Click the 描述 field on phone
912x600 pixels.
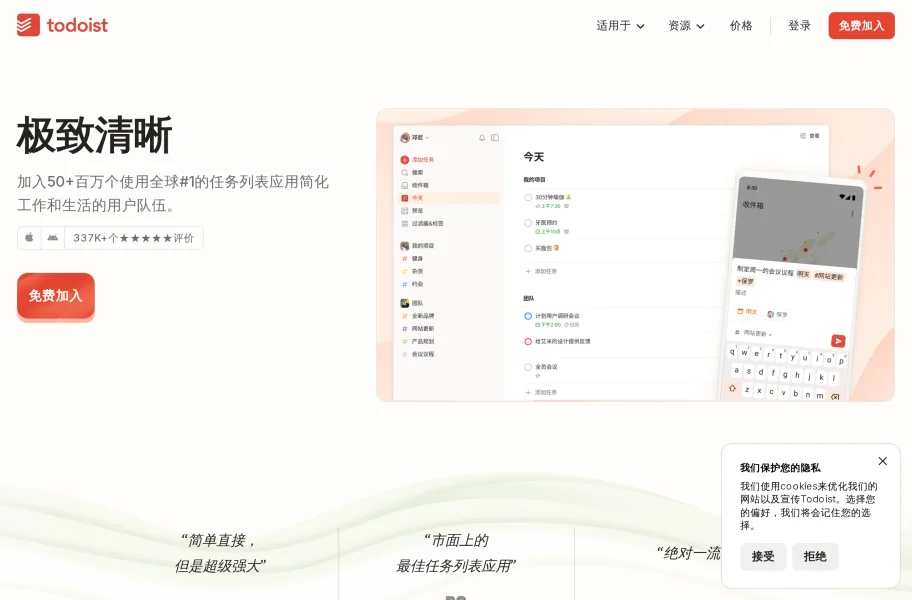point(740,293)
